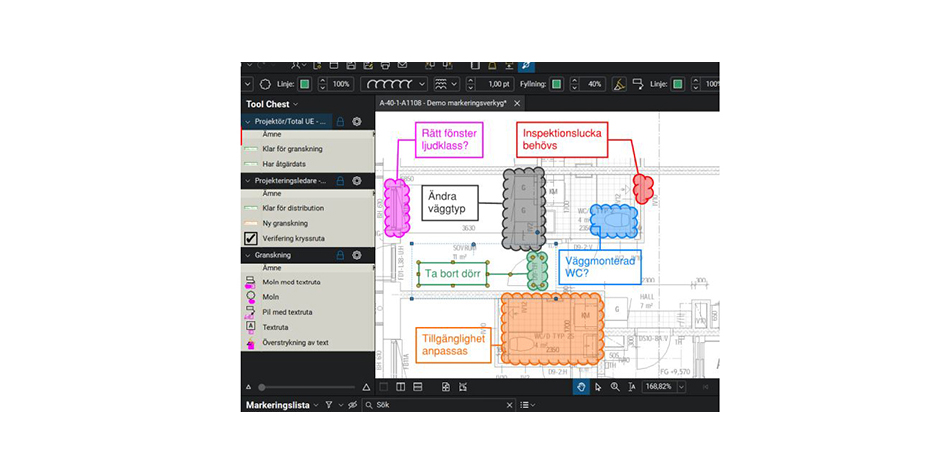Image resolution: width=948 pixels, height=474 pixels.
Task: Switch to A-40-1-A1108 document tab
Action: [442, 103]
